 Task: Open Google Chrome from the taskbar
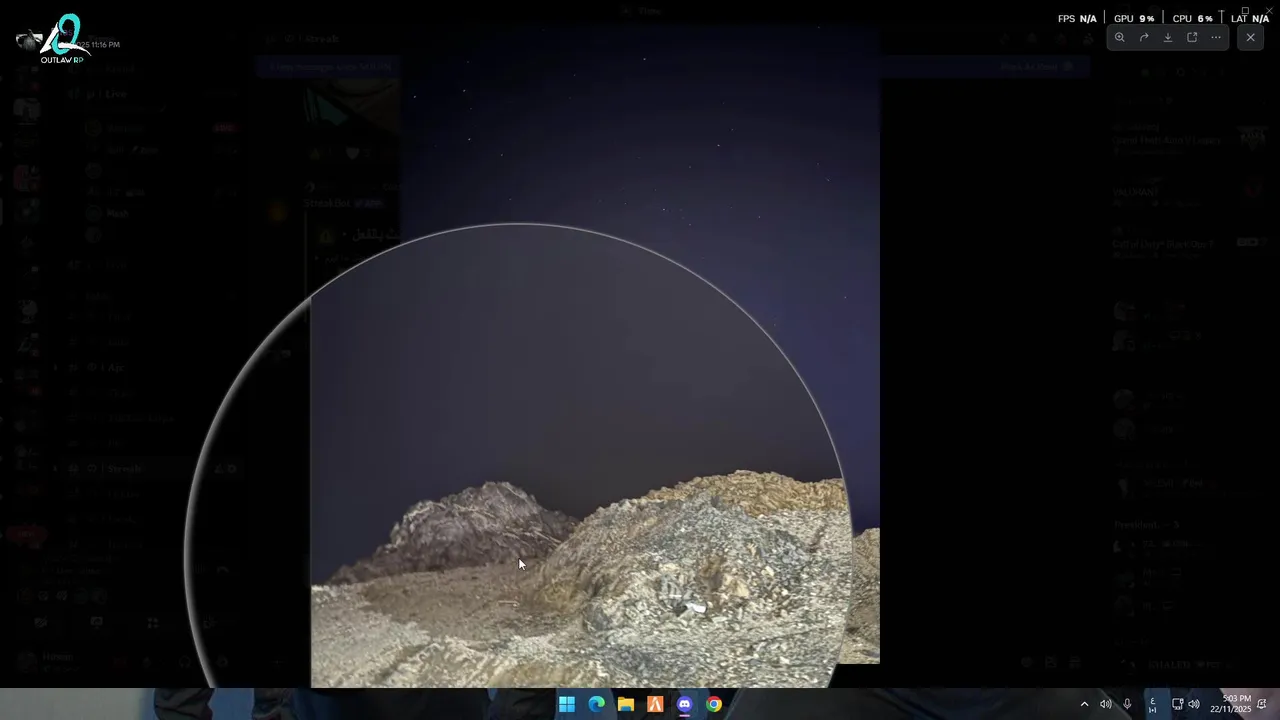714,704
